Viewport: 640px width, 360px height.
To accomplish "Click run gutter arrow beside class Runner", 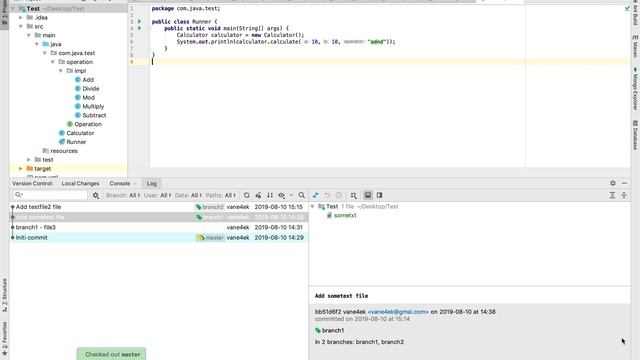I will 140,21.
